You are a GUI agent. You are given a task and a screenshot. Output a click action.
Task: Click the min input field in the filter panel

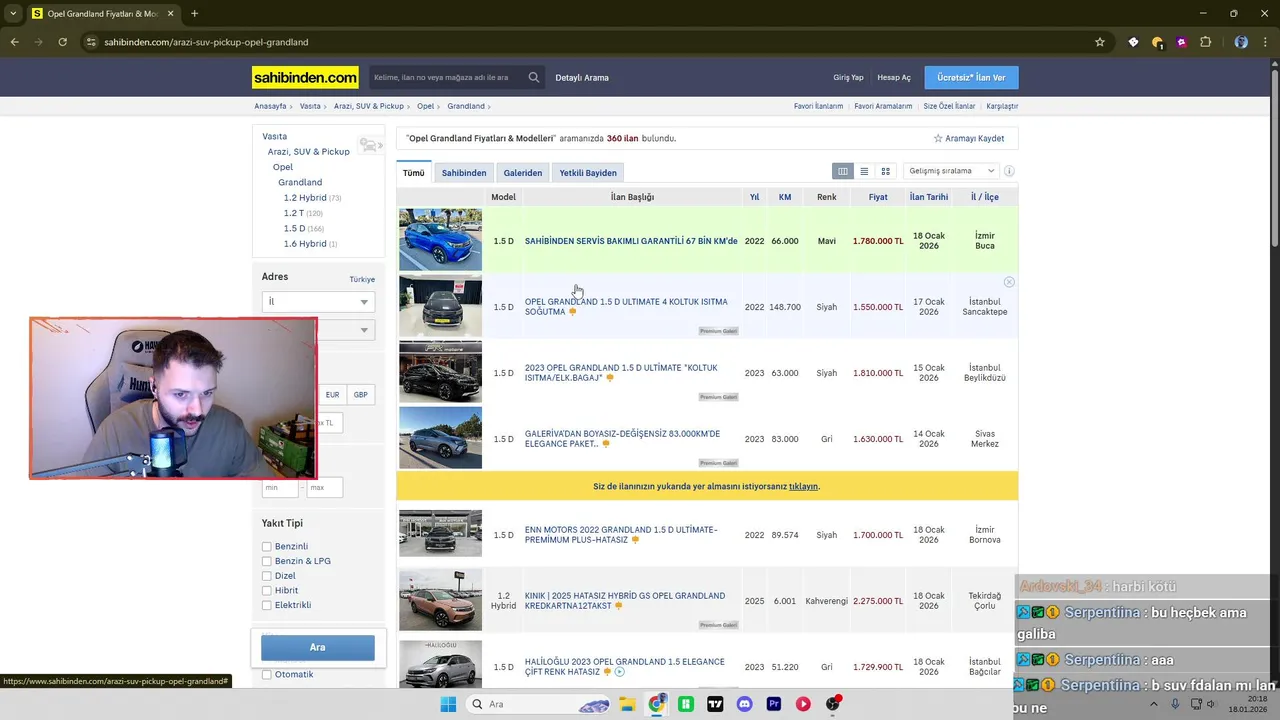pyautogui.click(x=280, y=487)
